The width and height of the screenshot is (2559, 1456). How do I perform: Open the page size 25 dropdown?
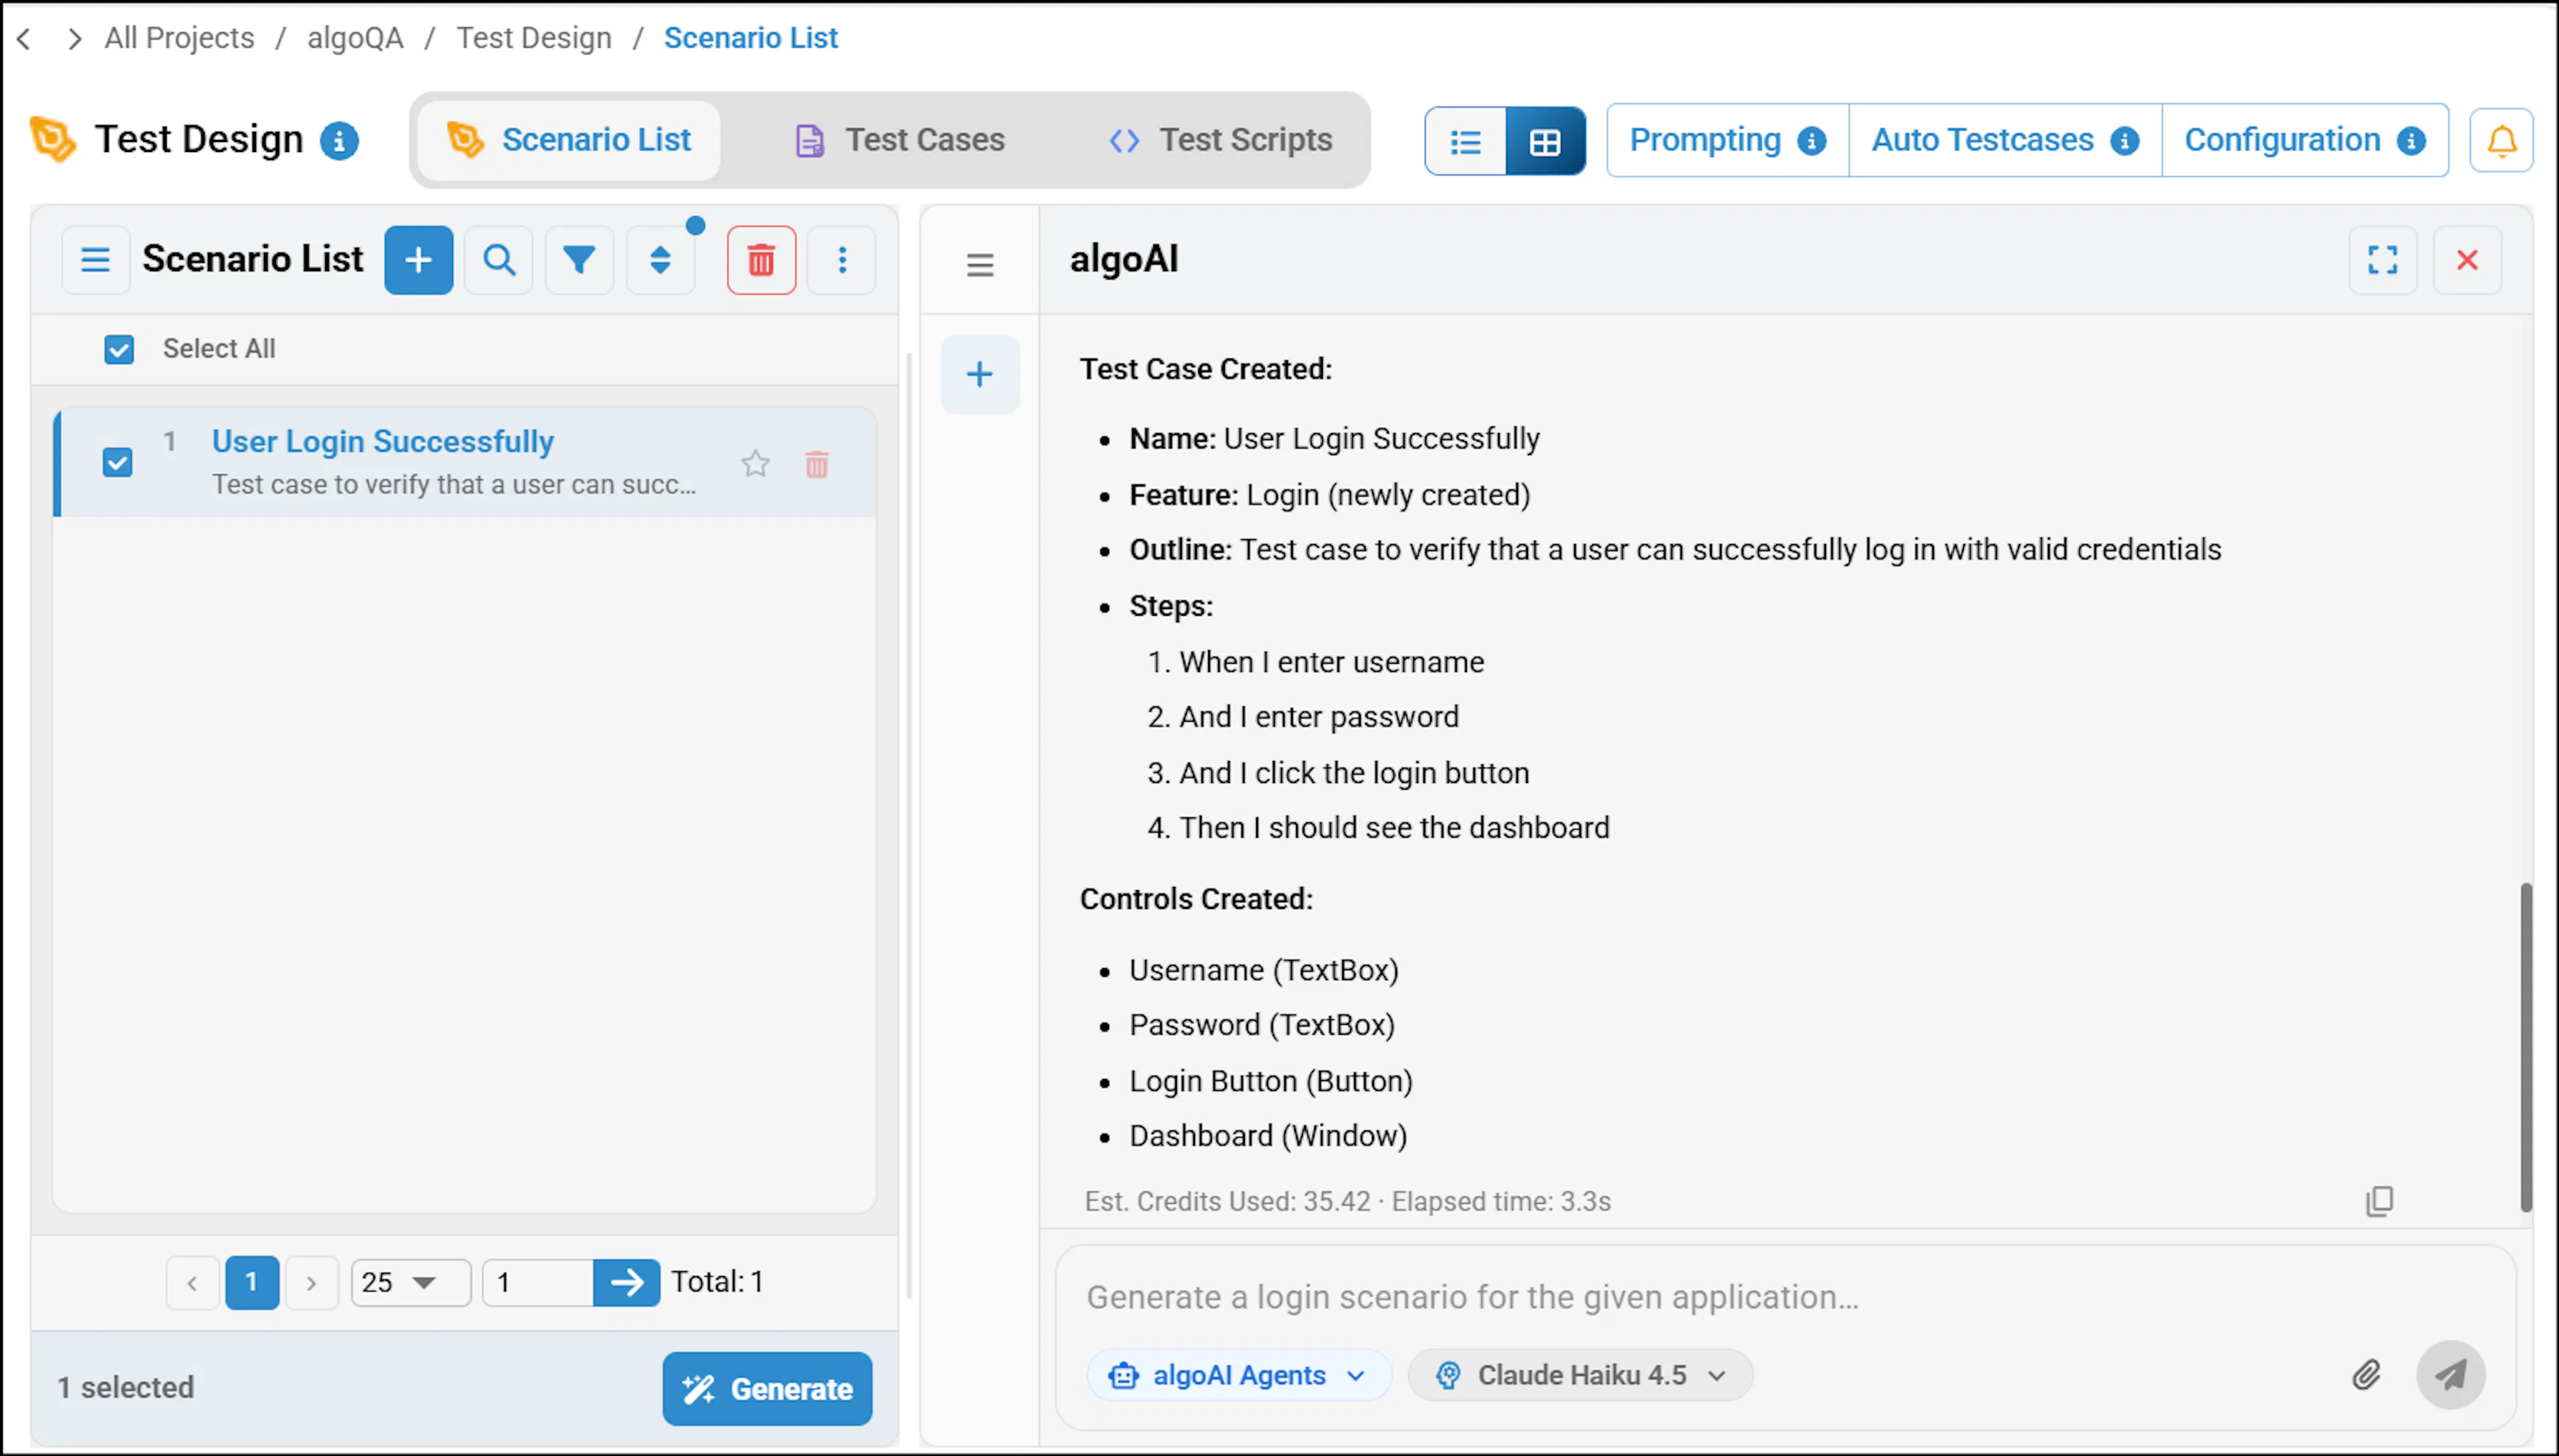[410, 1282]
